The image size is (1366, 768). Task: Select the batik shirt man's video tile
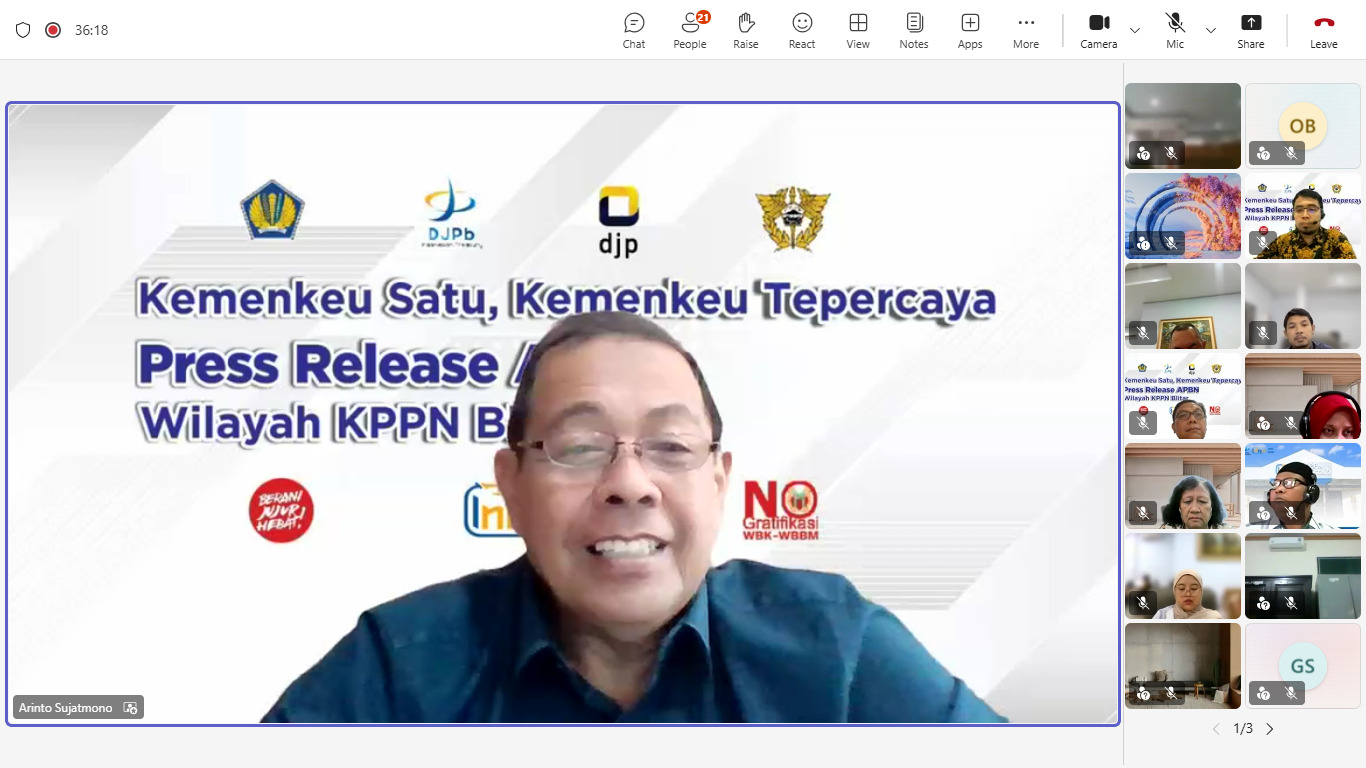pos(1303,216)
